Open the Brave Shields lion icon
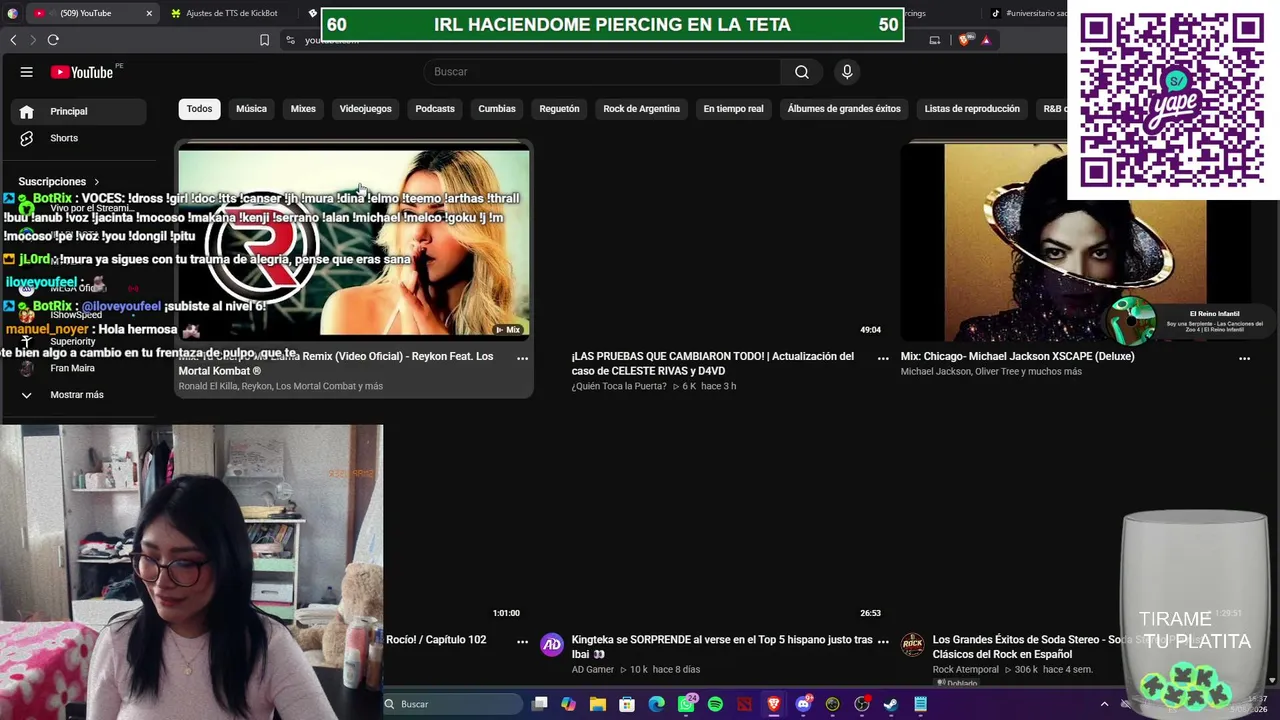This screenshot has height=720, width=1280. (964, 40)
